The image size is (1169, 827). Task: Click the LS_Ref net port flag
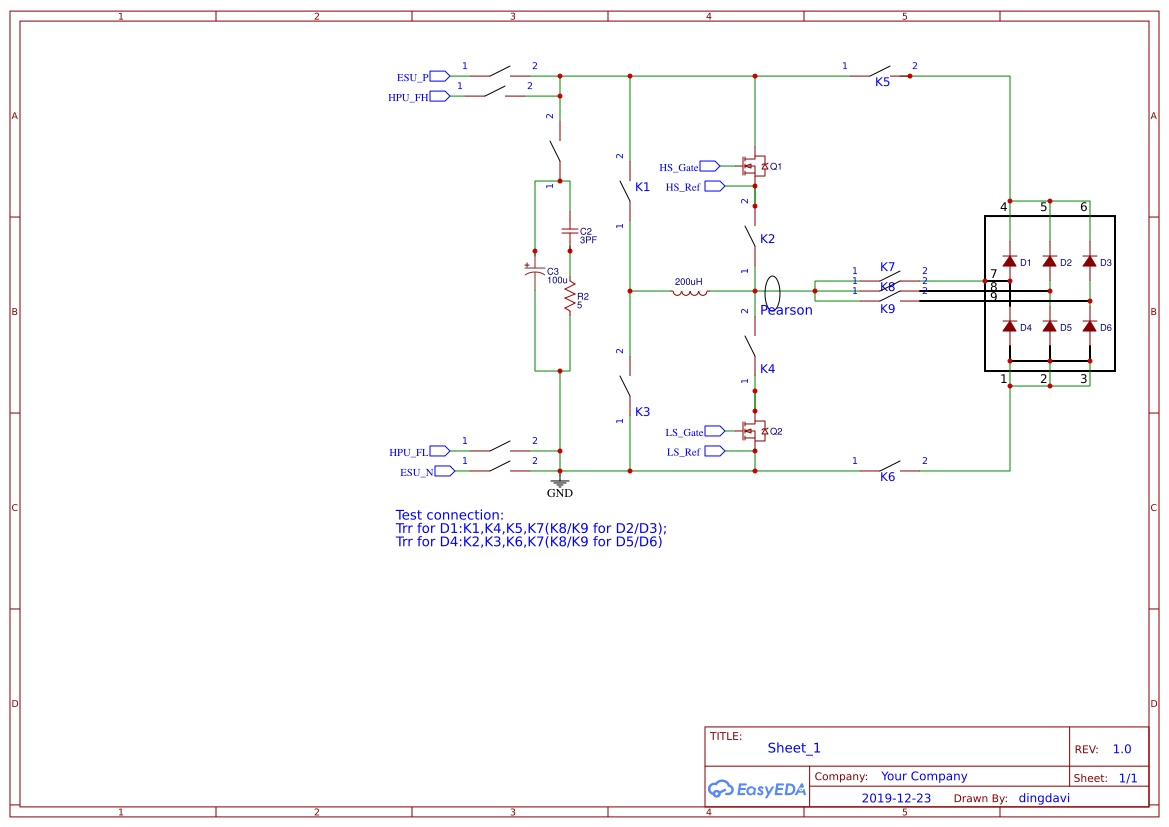(x=715, y=451)
